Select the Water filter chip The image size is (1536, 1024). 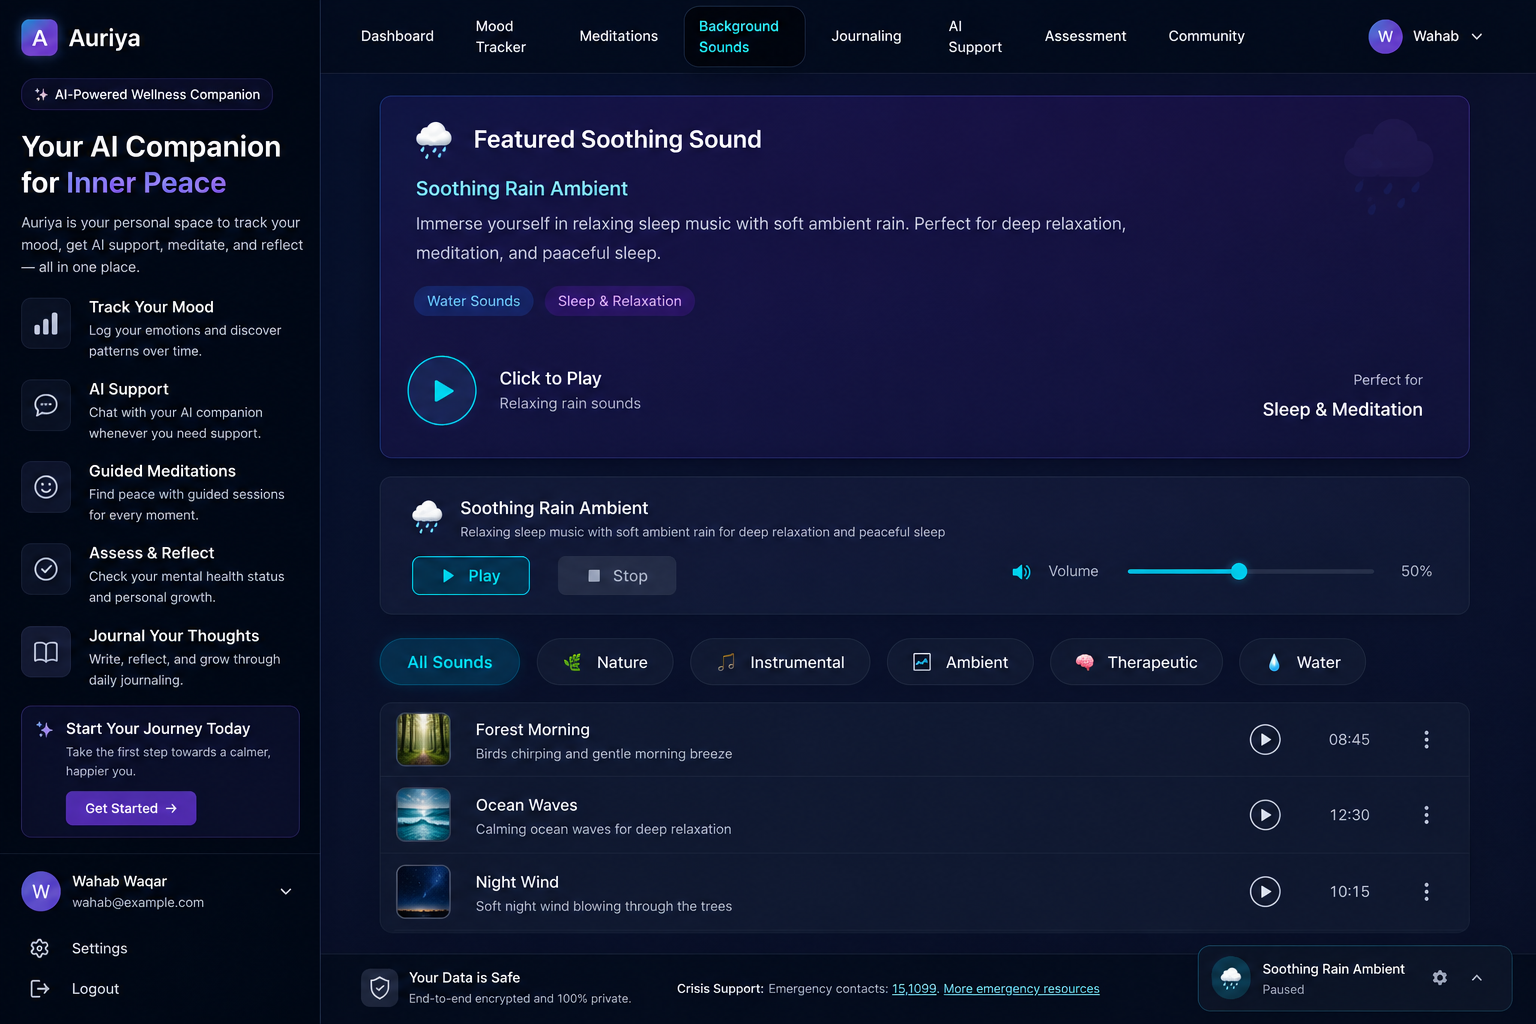click(x=1302, y=662)
